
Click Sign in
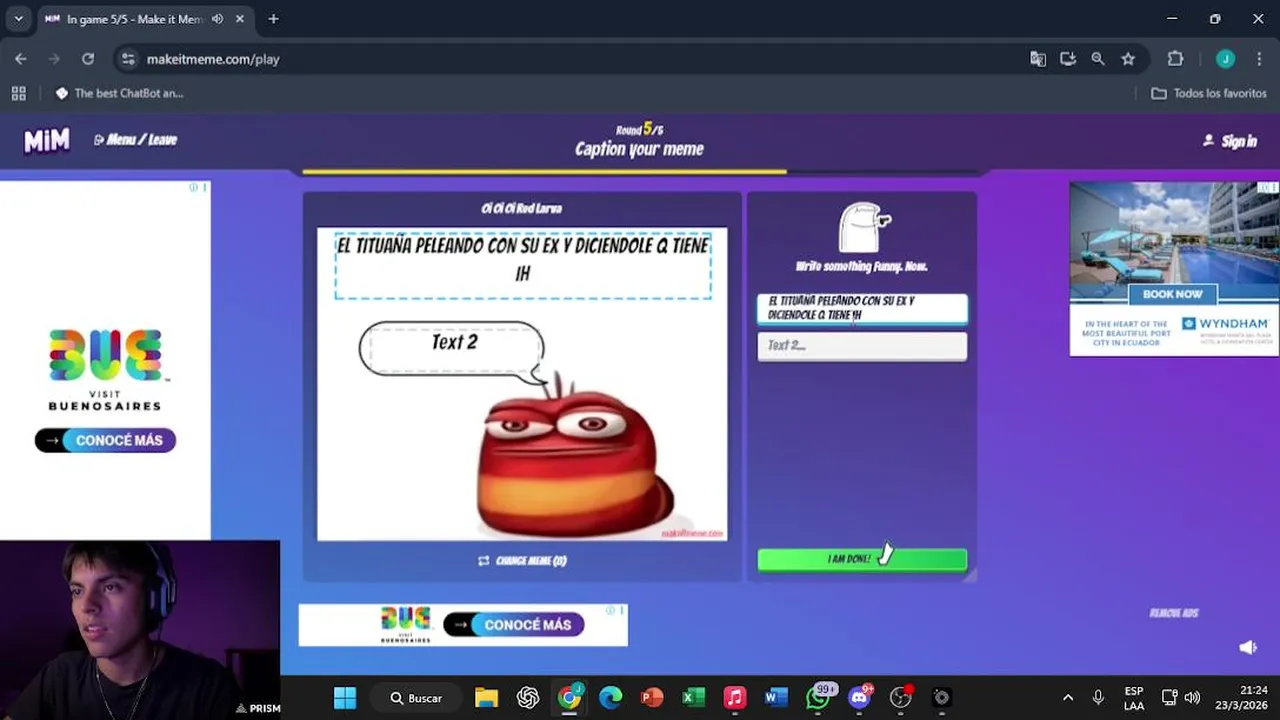point(1230,141)
